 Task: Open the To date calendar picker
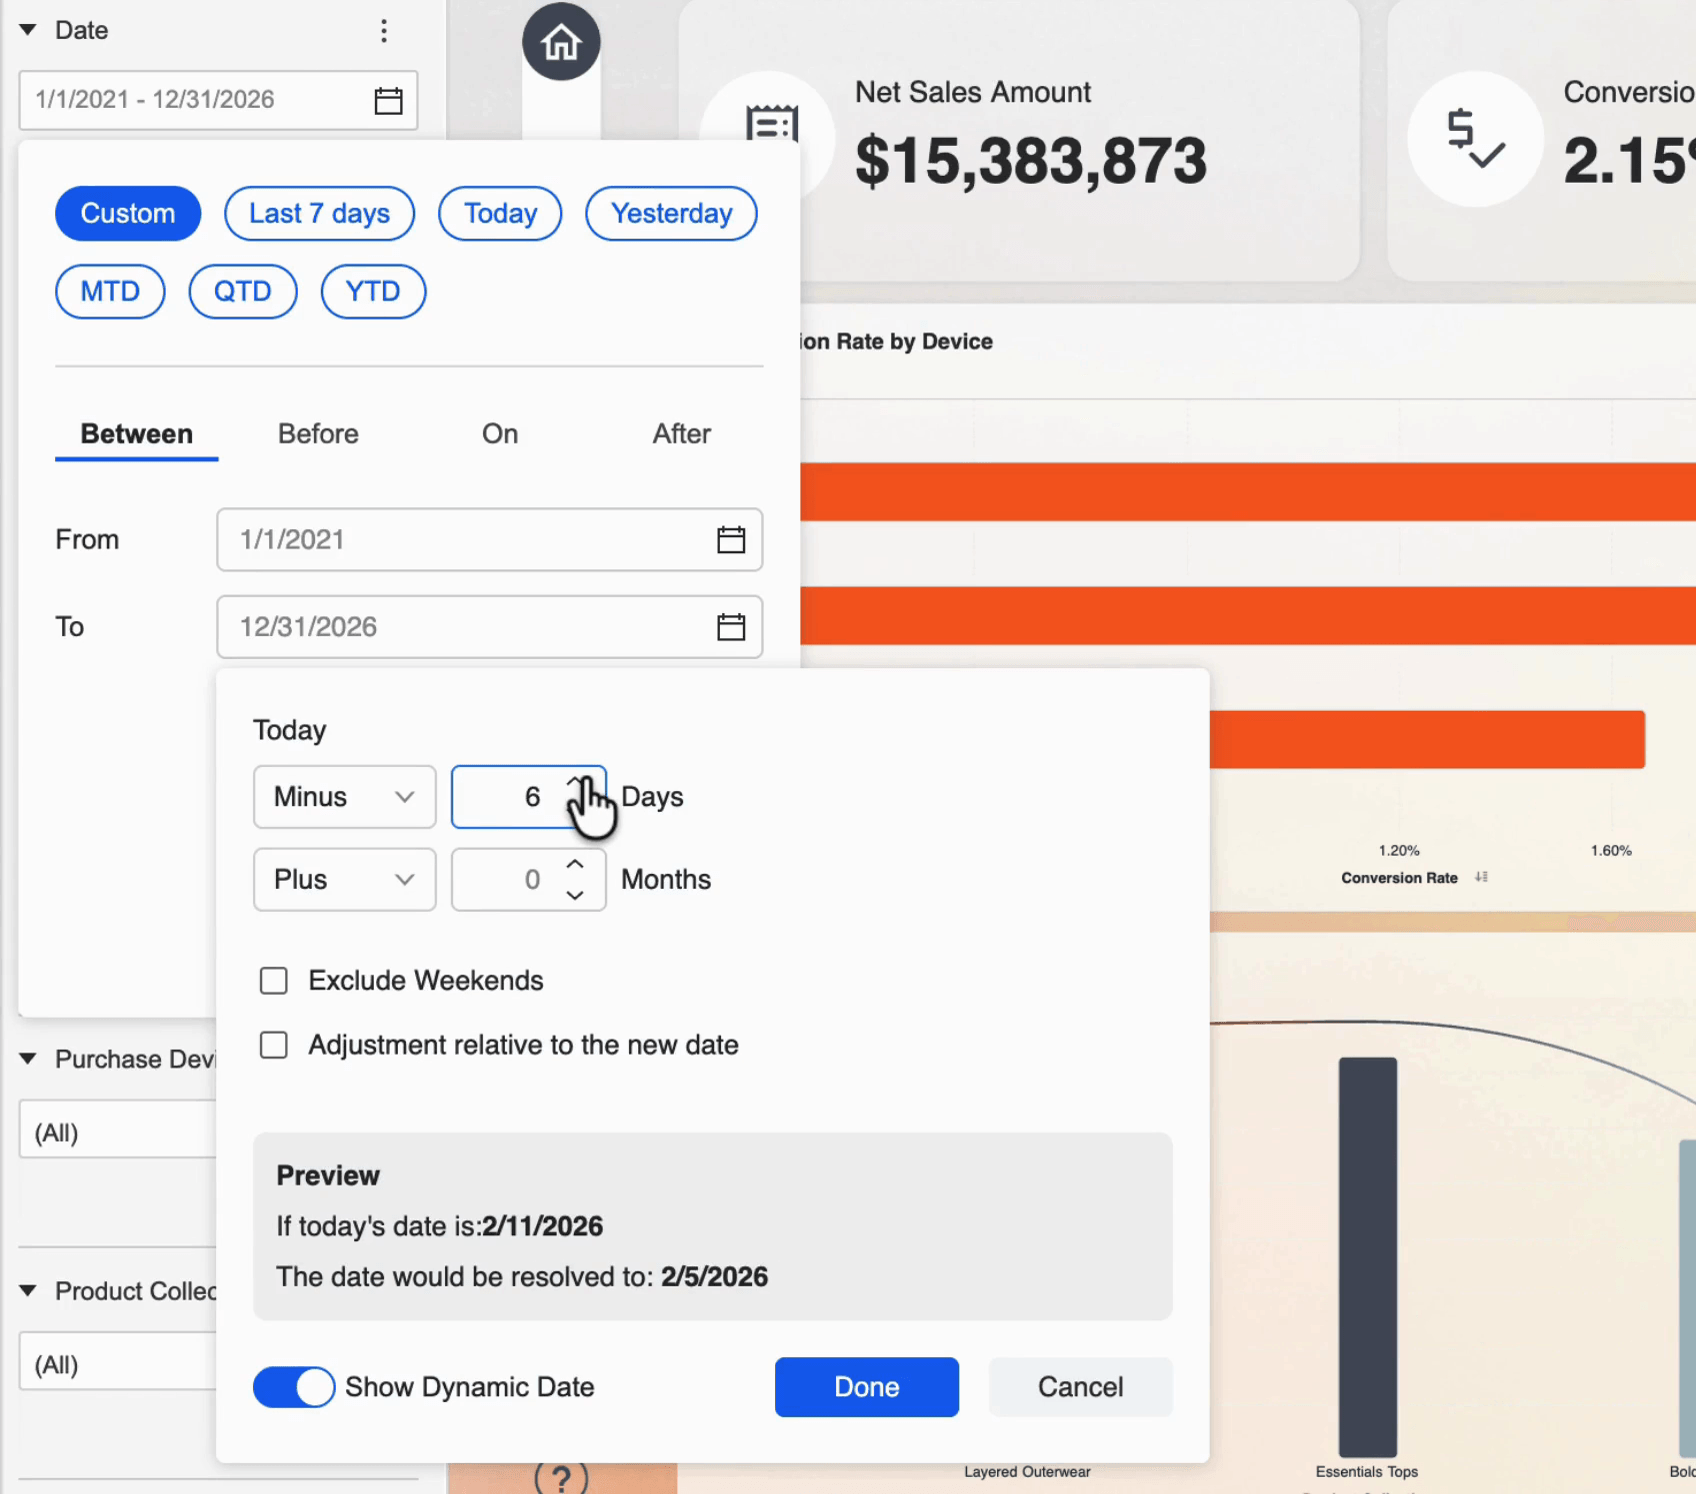click(730, 627)
